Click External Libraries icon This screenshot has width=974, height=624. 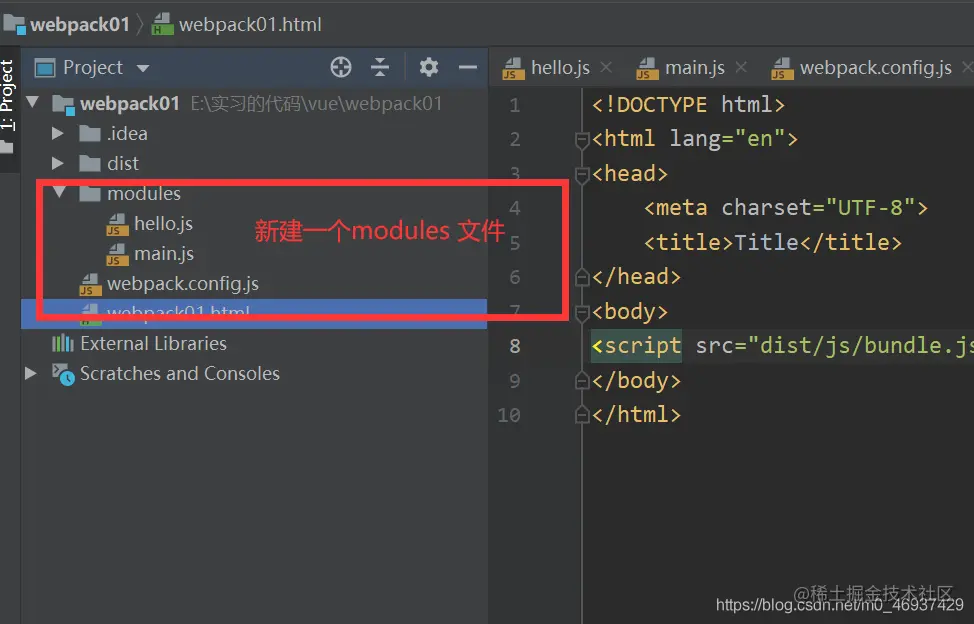(x=63, y=343)
